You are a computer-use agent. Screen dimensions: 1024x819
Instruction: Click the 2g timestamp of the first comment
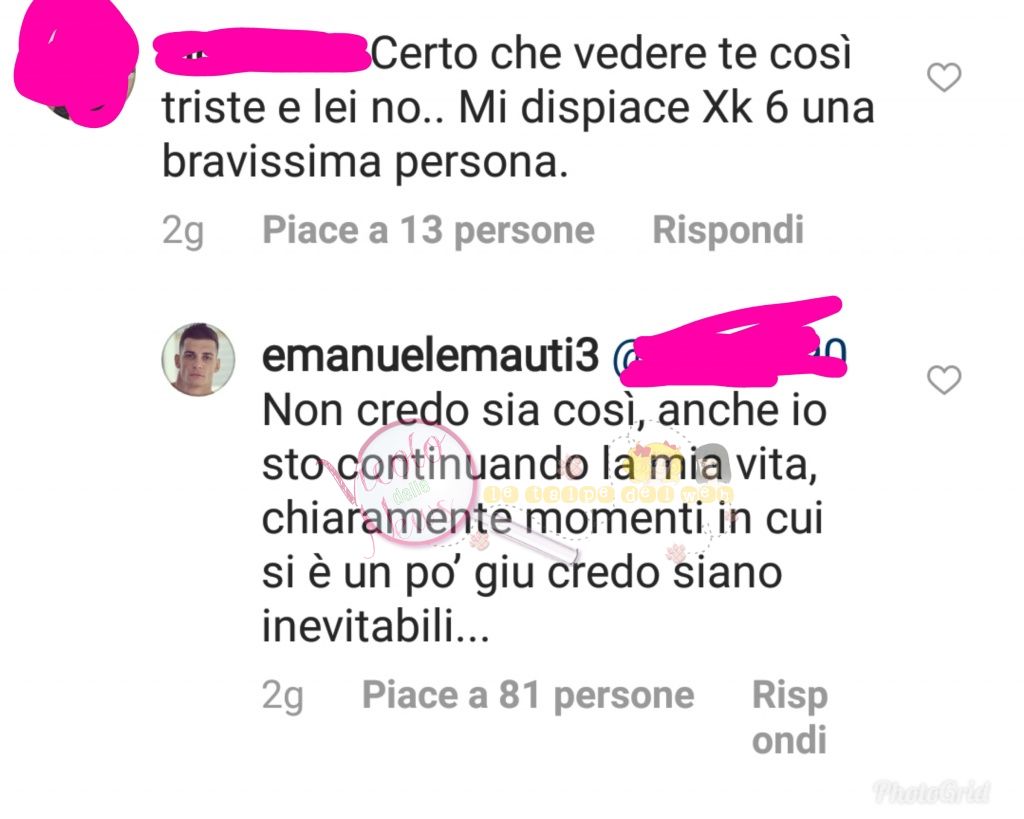coord(183,231)
